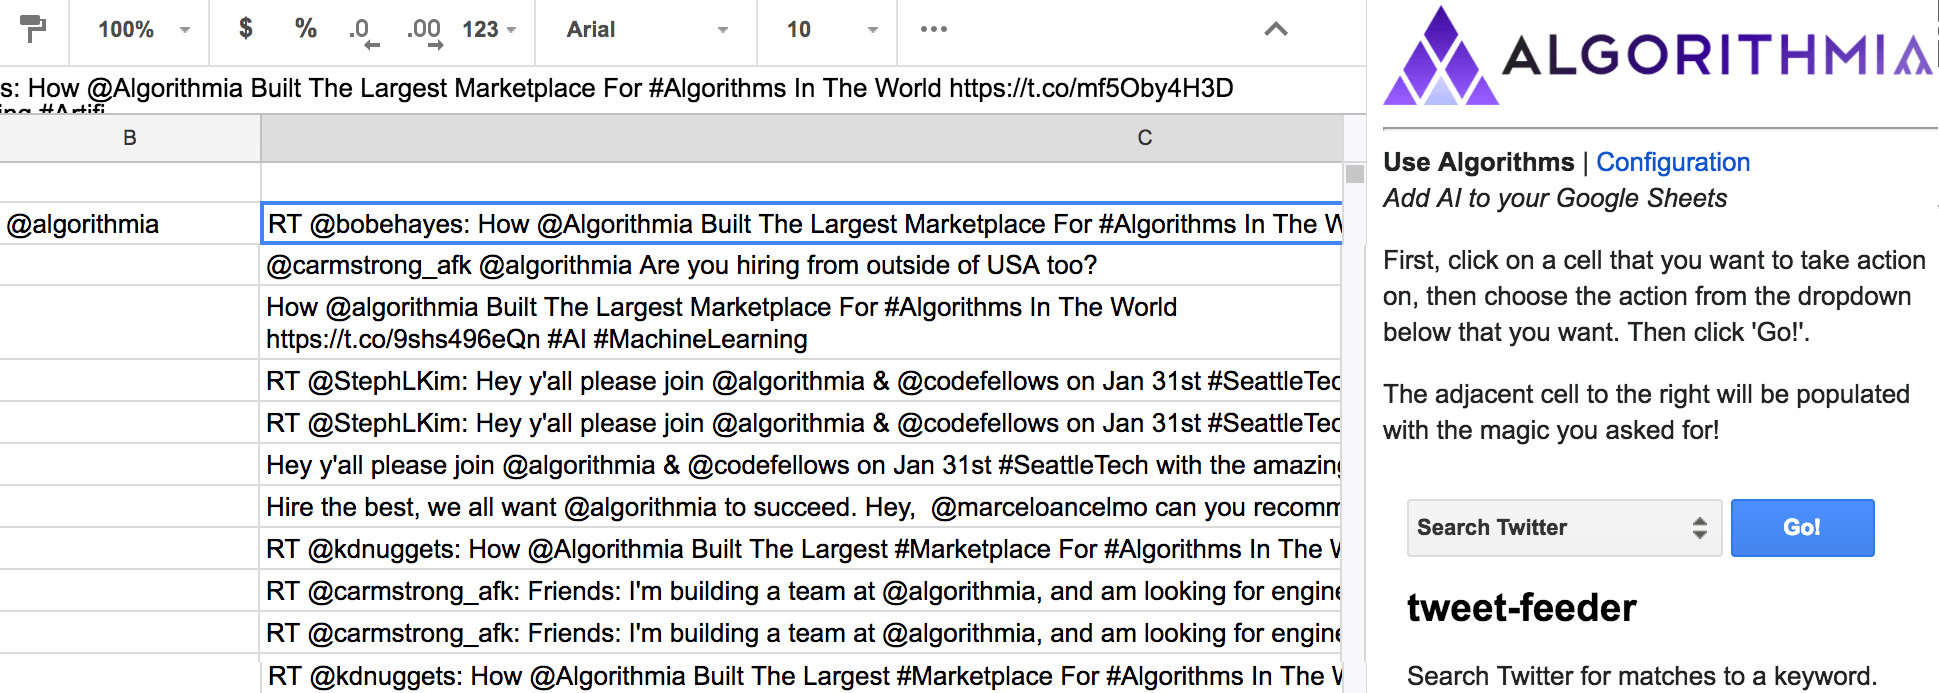The width and height of the screenshot is (1939, 693).
Task: Select column B header
Action: [x=130, y=138]
